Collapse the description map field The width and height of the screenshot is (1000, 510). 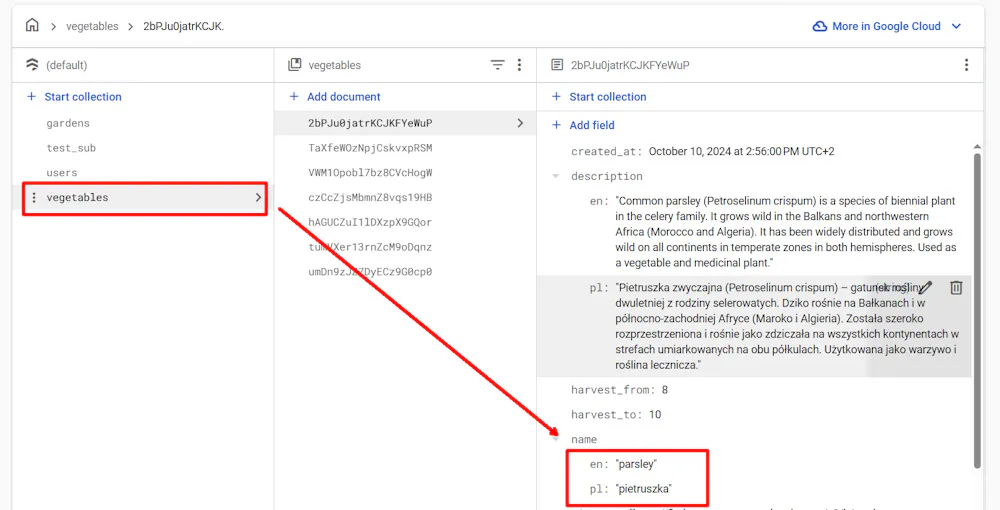(556, 176)
